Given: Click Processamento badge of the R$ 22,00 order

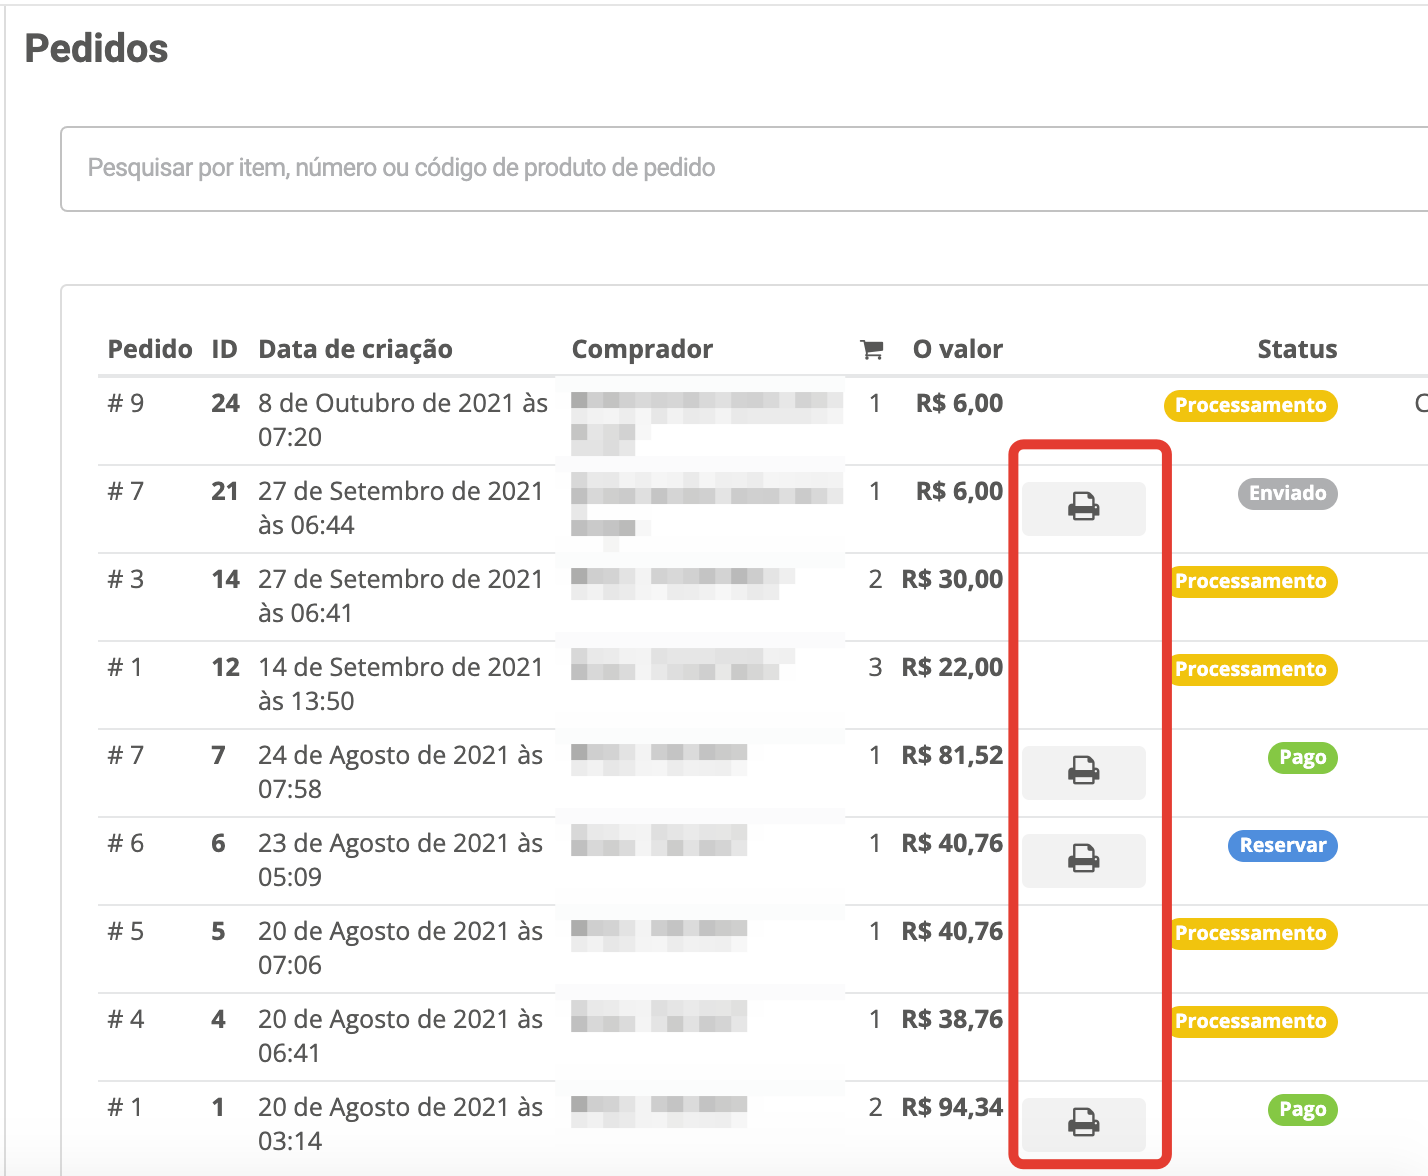Looking at the screenshot, I should click(x=1254, y=669).
